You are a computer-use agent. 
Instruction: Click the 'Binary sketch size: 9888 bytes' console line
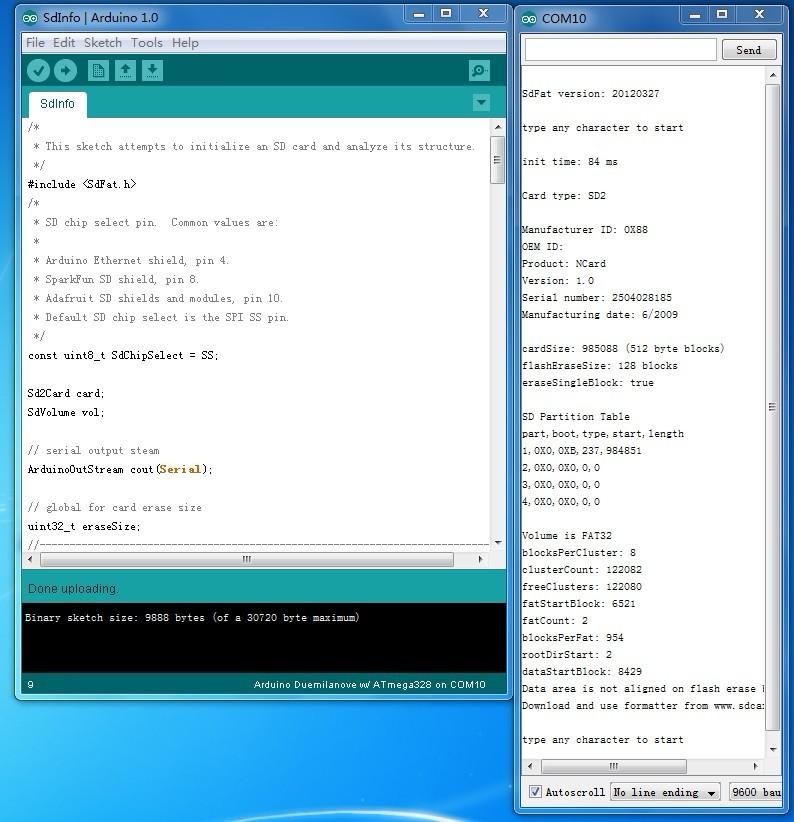tap(192, 618)
